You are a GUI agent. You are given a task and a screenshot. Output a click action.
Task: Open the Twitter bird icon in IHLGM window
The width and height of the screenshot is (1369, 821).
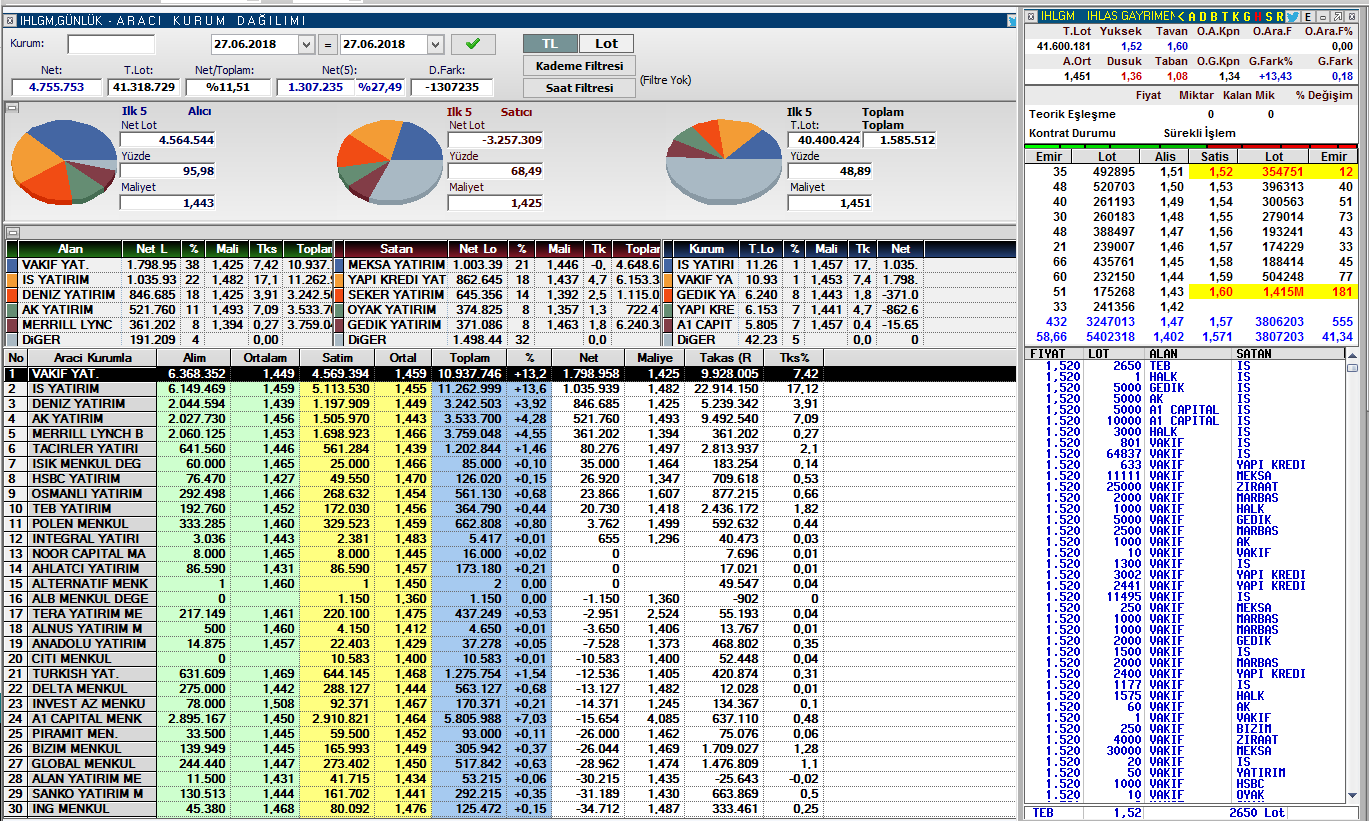click(x=1292, y=16)
